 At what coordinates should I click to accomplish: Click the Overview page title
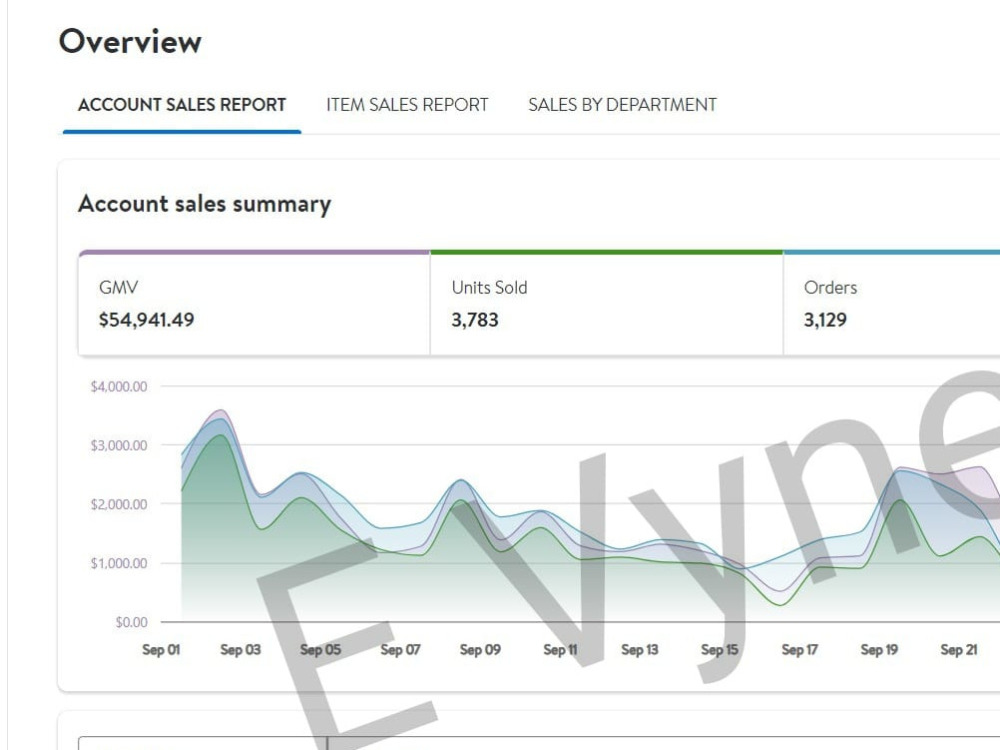point(130,41)
